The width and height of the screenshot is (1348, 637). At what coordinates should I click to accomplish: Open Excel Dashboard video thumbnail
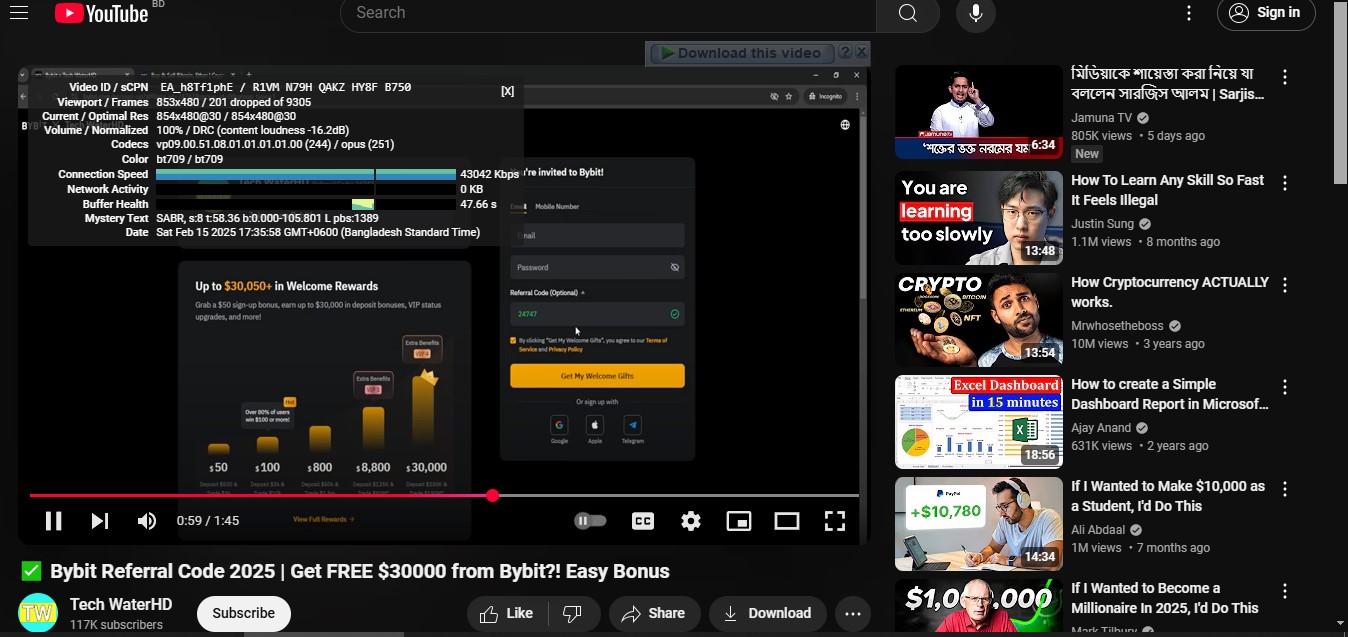(x=979, y=422)
